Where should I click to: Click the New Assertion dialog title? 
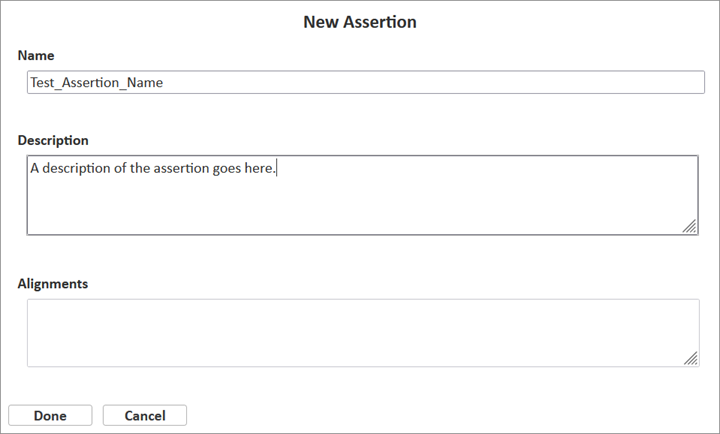click(x=360, y=21)
